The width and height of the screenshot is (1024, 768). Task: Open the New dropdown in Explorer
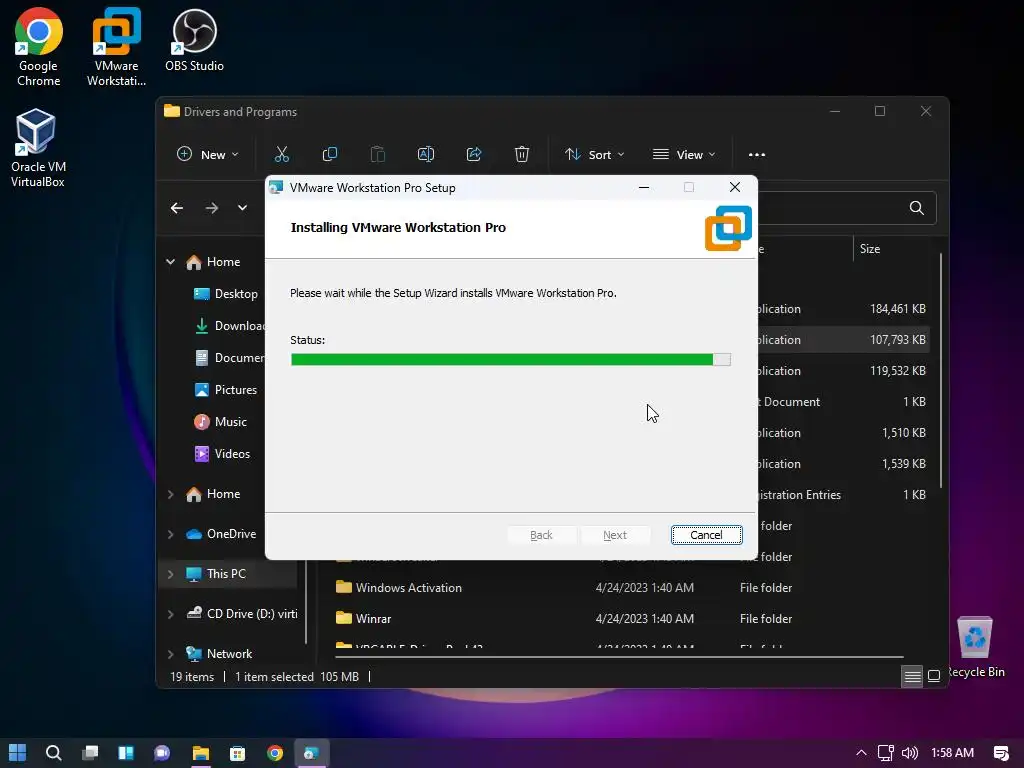(208, 155)
